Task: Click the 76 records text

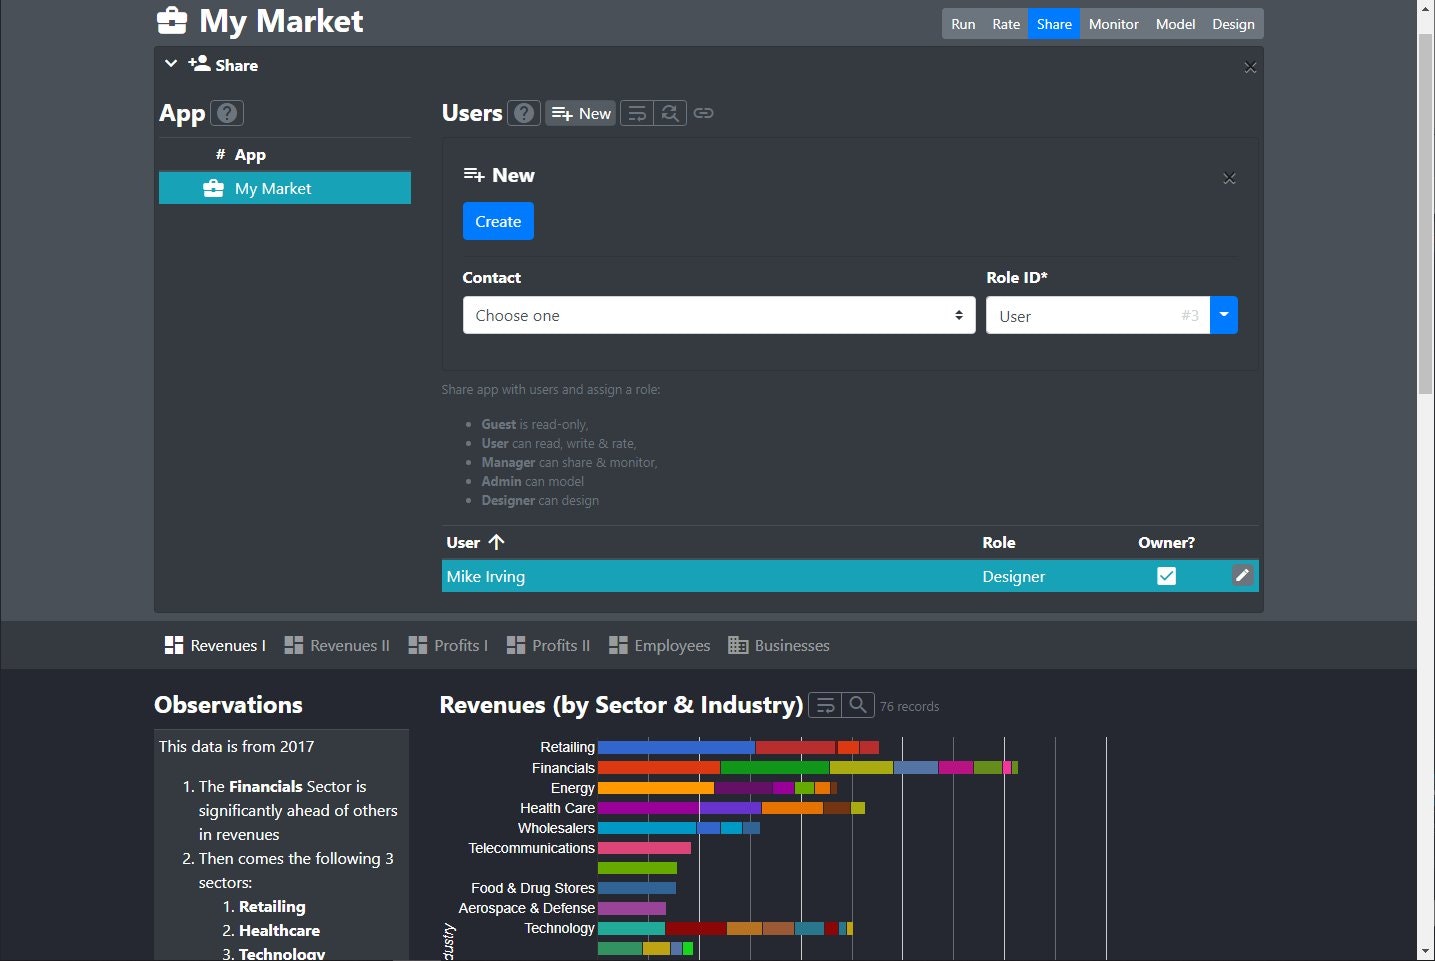Action: click(x=909, y=706)
